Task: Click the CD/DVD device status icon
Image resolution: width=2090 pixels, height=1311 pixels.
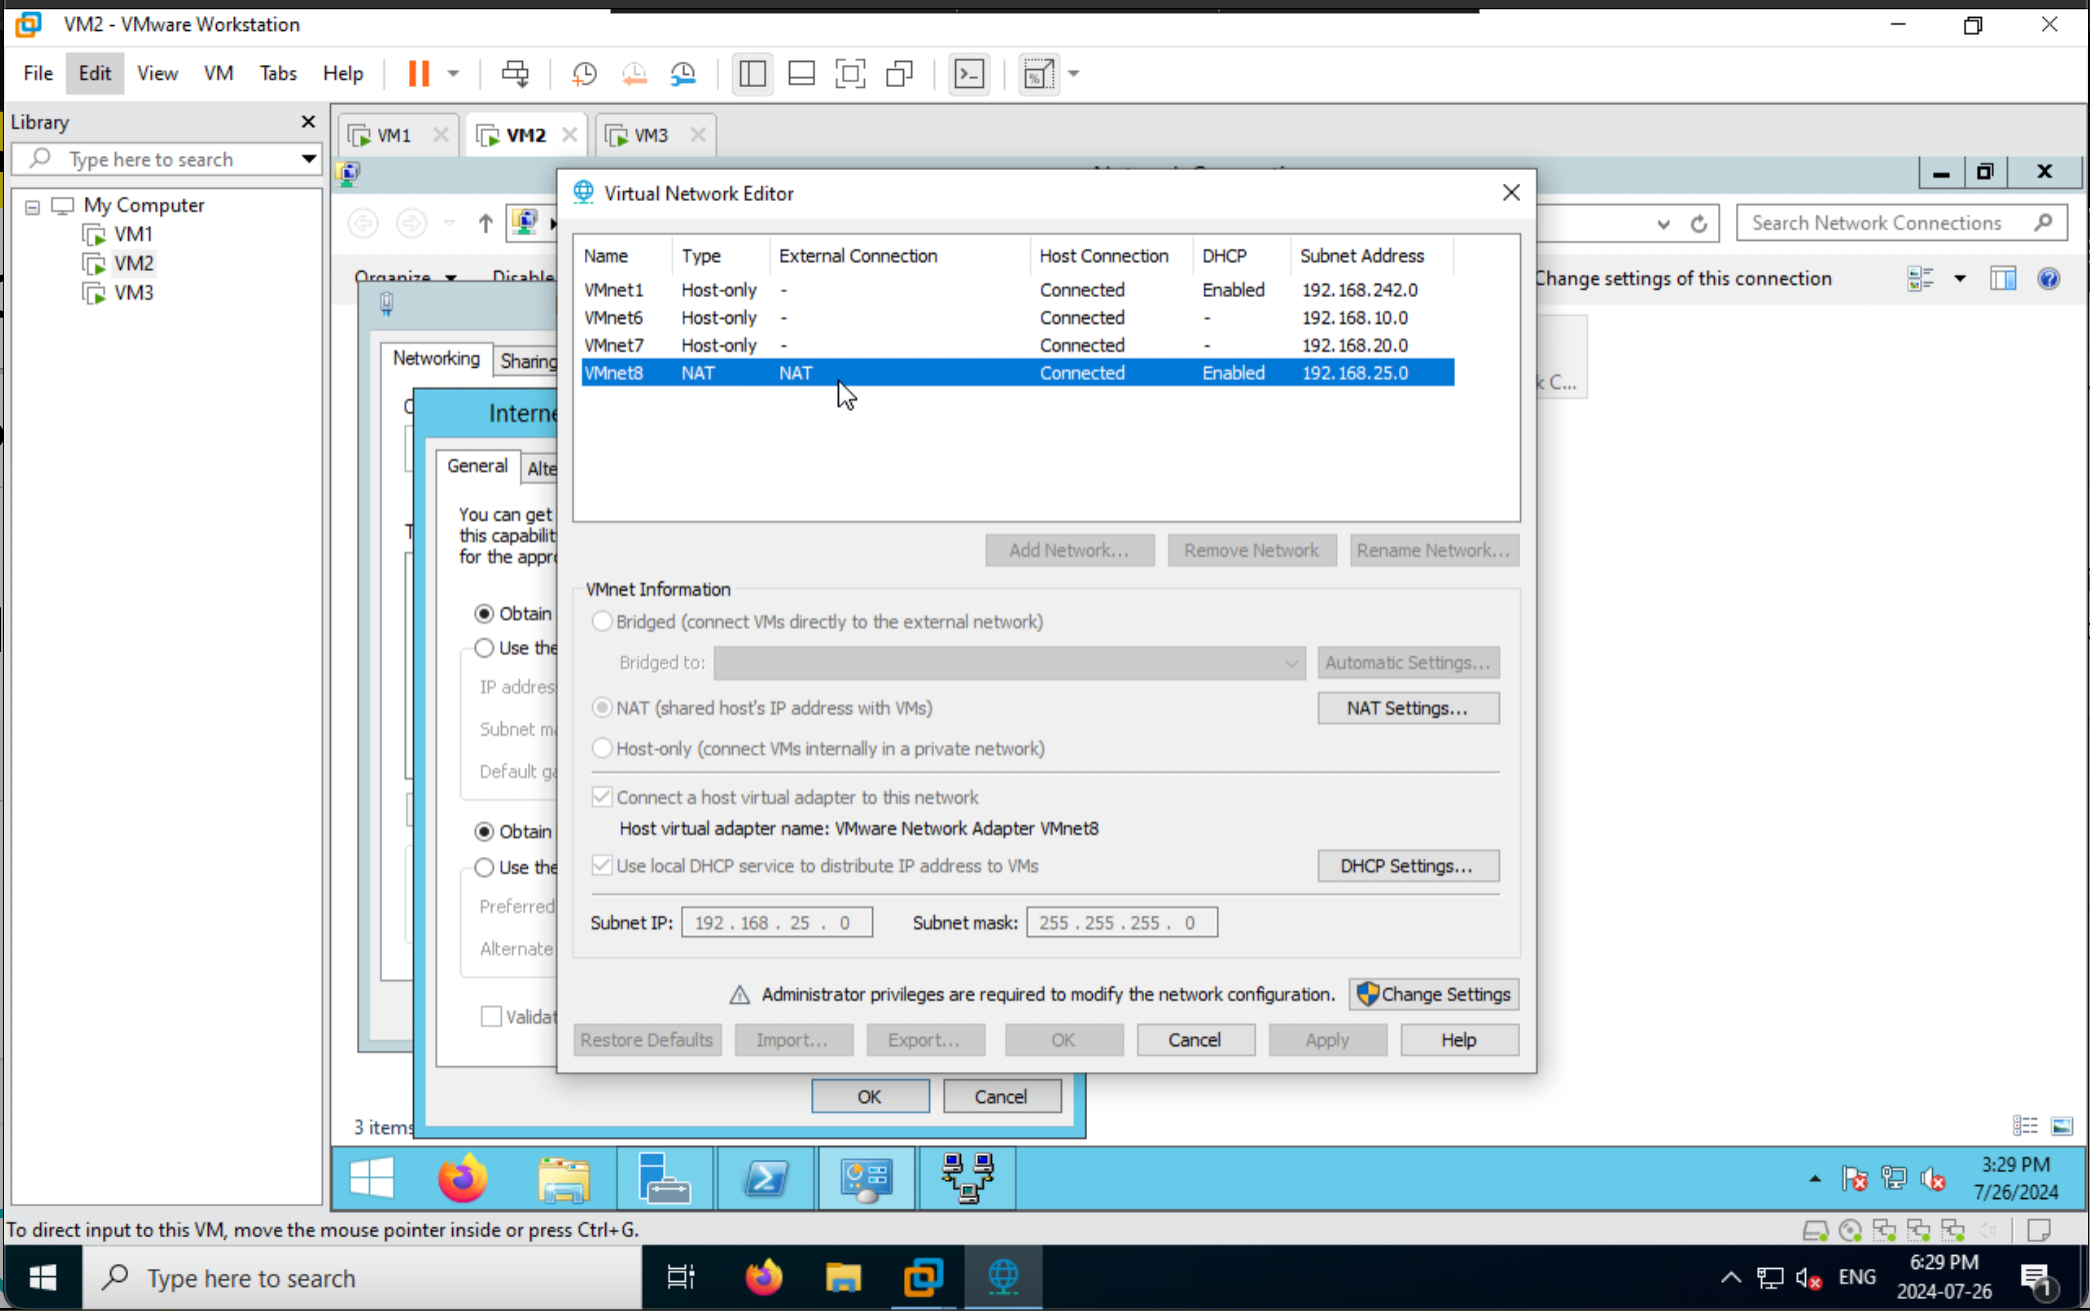Action: point(1851,1230)
